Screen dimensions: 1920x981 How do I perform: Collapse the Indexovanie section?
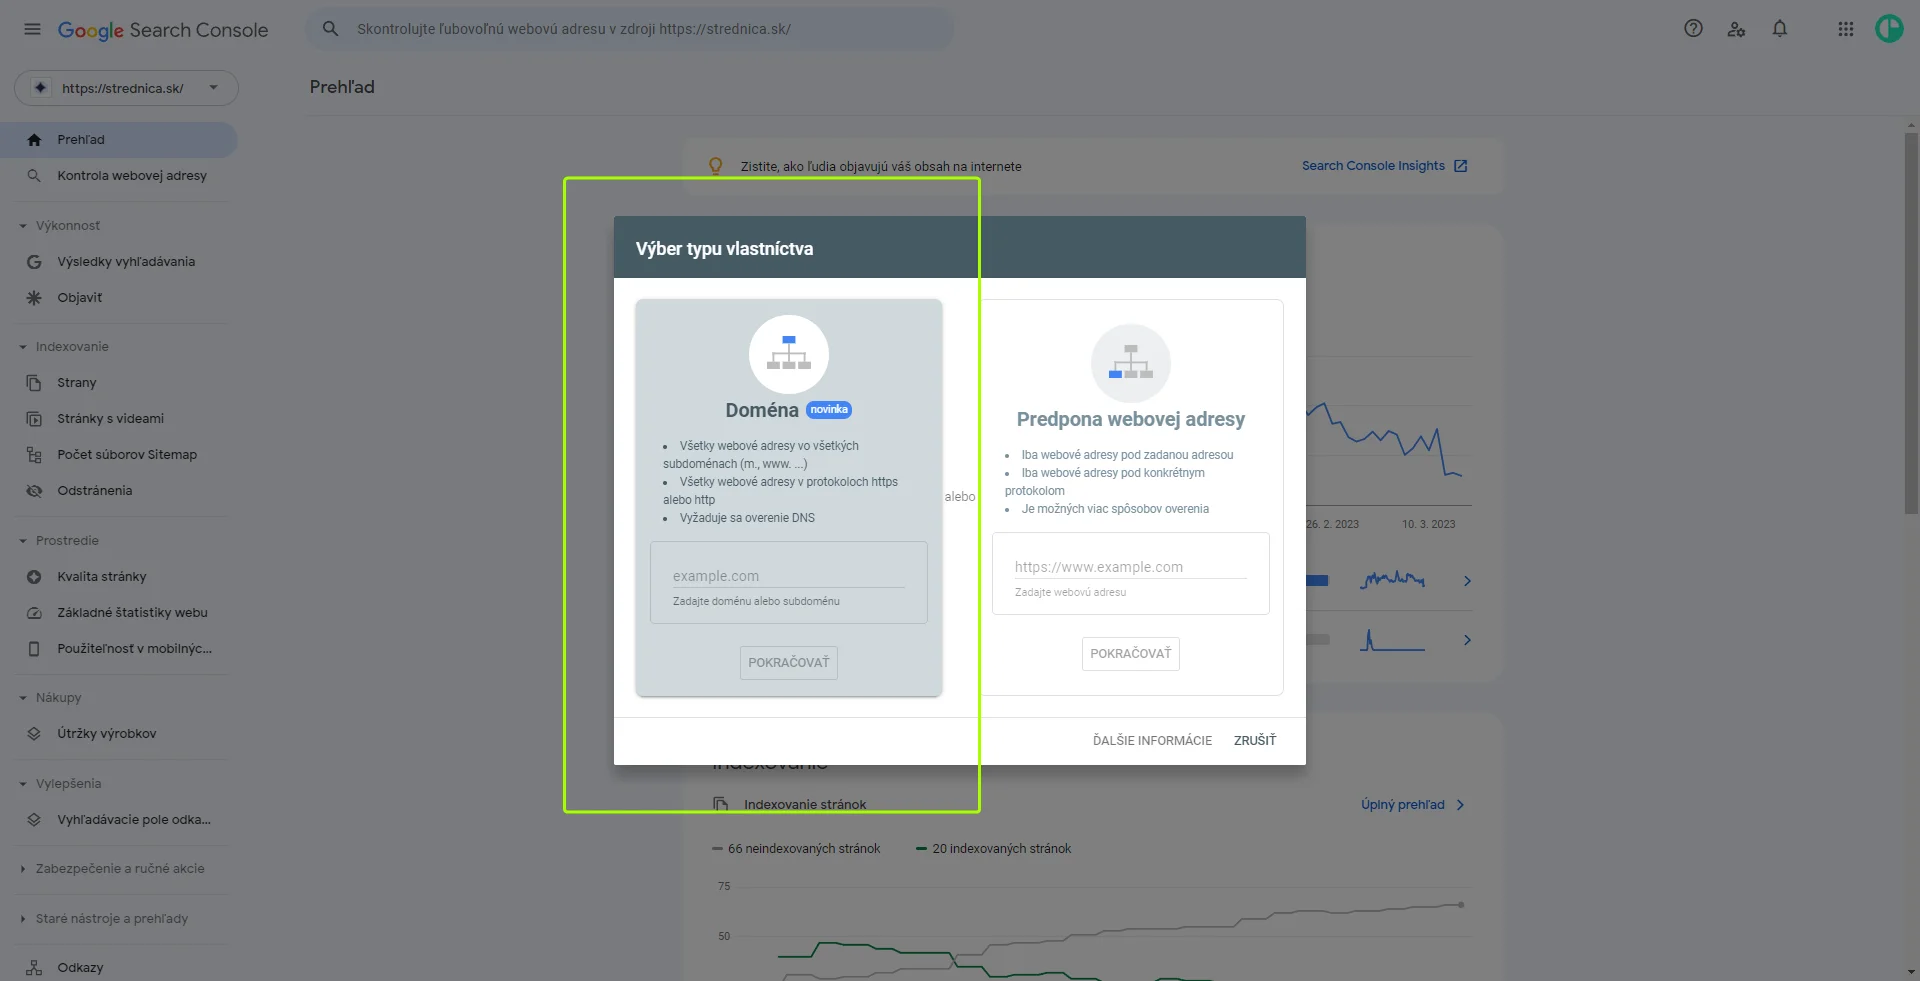point(22,347)
